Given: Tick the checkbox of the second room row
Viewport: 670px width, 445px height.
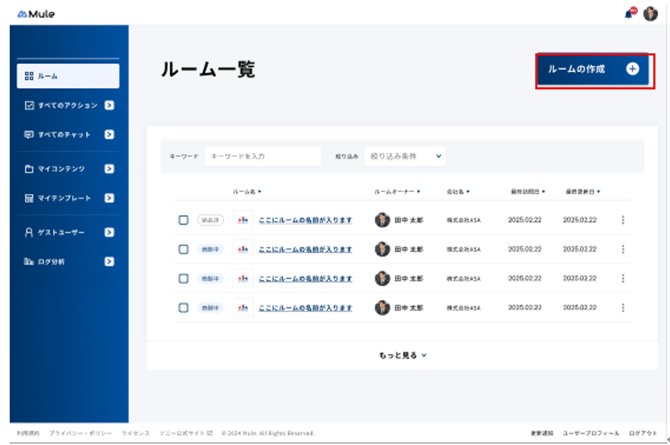Looking at the screenshot, I should point(183,249).
